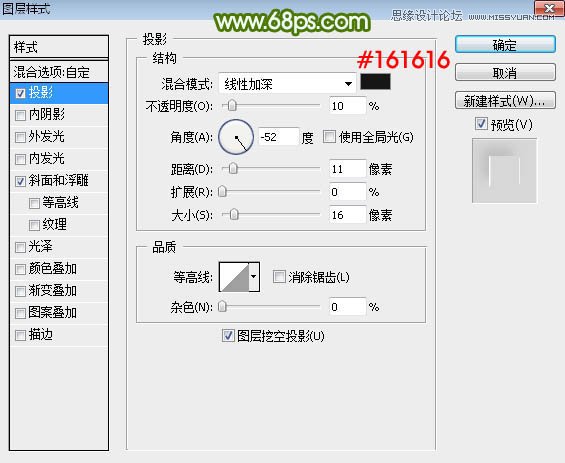Uncheck 图层挖空投影(U) option
The image size is (565, 463).
coord(228,335)
